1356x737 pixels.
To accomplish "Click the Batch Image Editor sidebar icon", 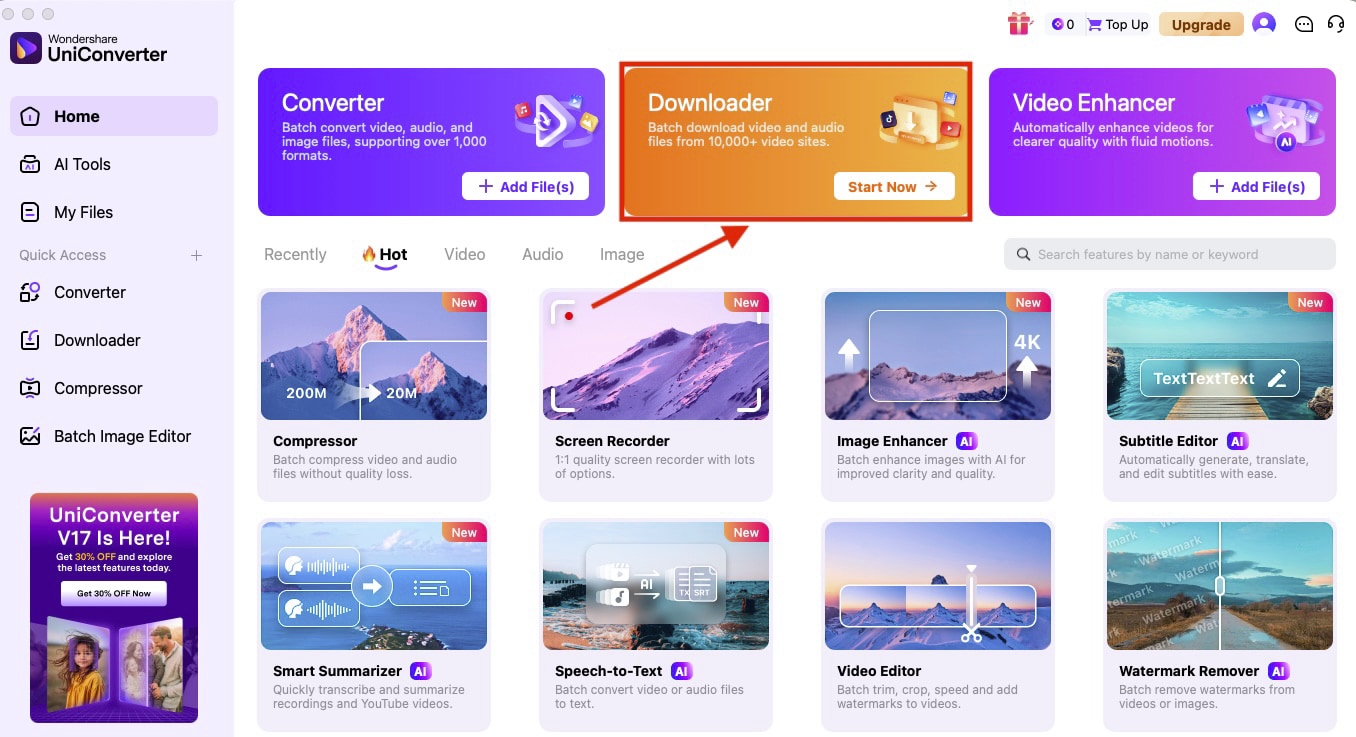I will pyautogui.click(x=30, y=436).
